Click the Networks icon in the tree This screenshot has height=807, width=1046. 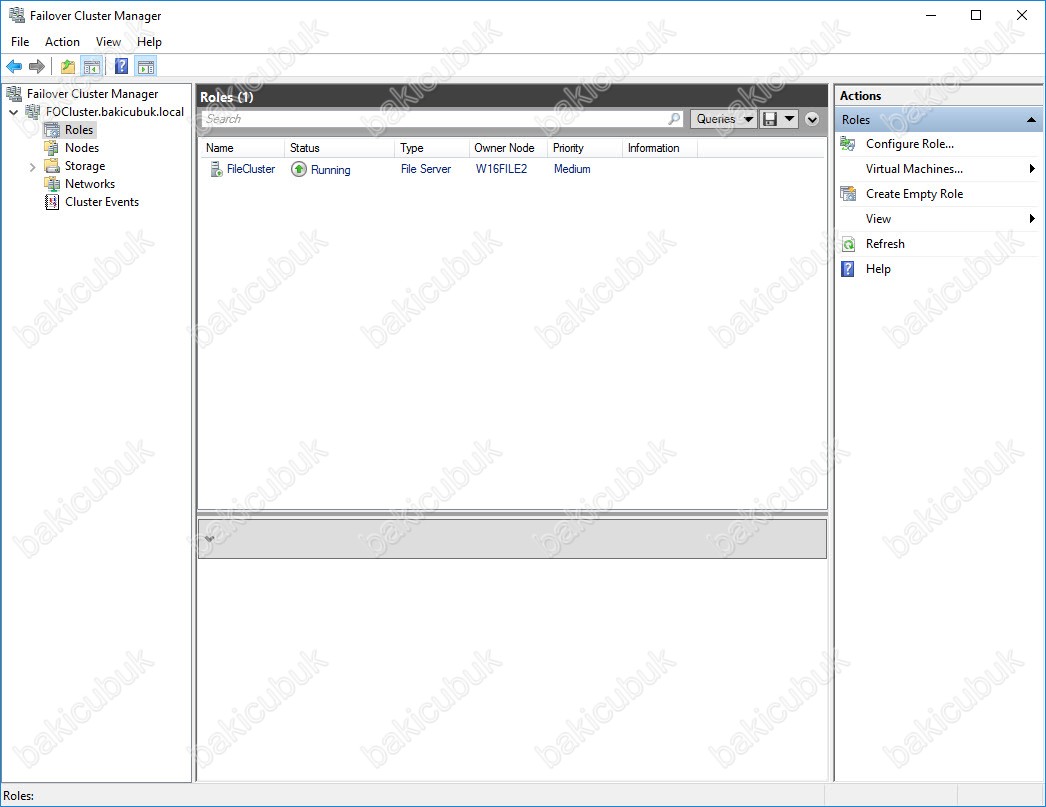[x=51, y=184]
